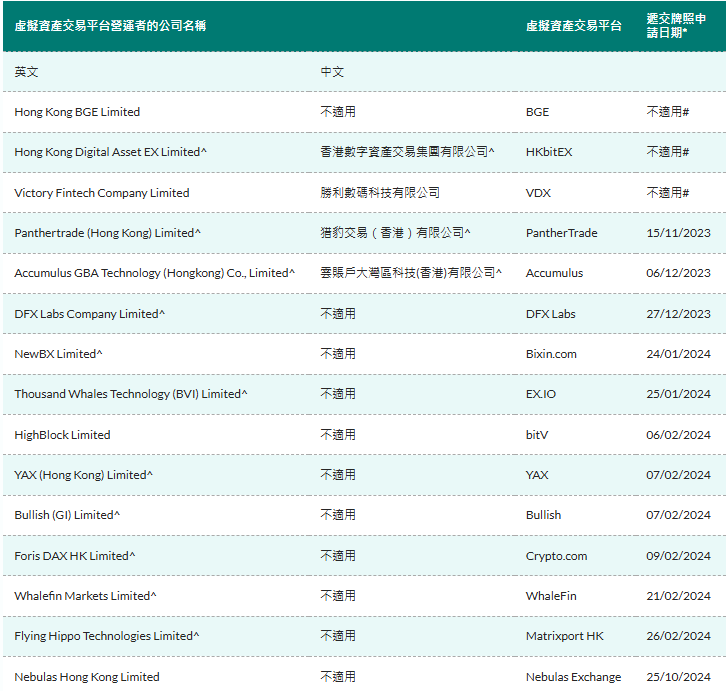Click the 'Bixin.com' platform cell
The height and width of the screenshot is (691, 726).
[551, 354]
